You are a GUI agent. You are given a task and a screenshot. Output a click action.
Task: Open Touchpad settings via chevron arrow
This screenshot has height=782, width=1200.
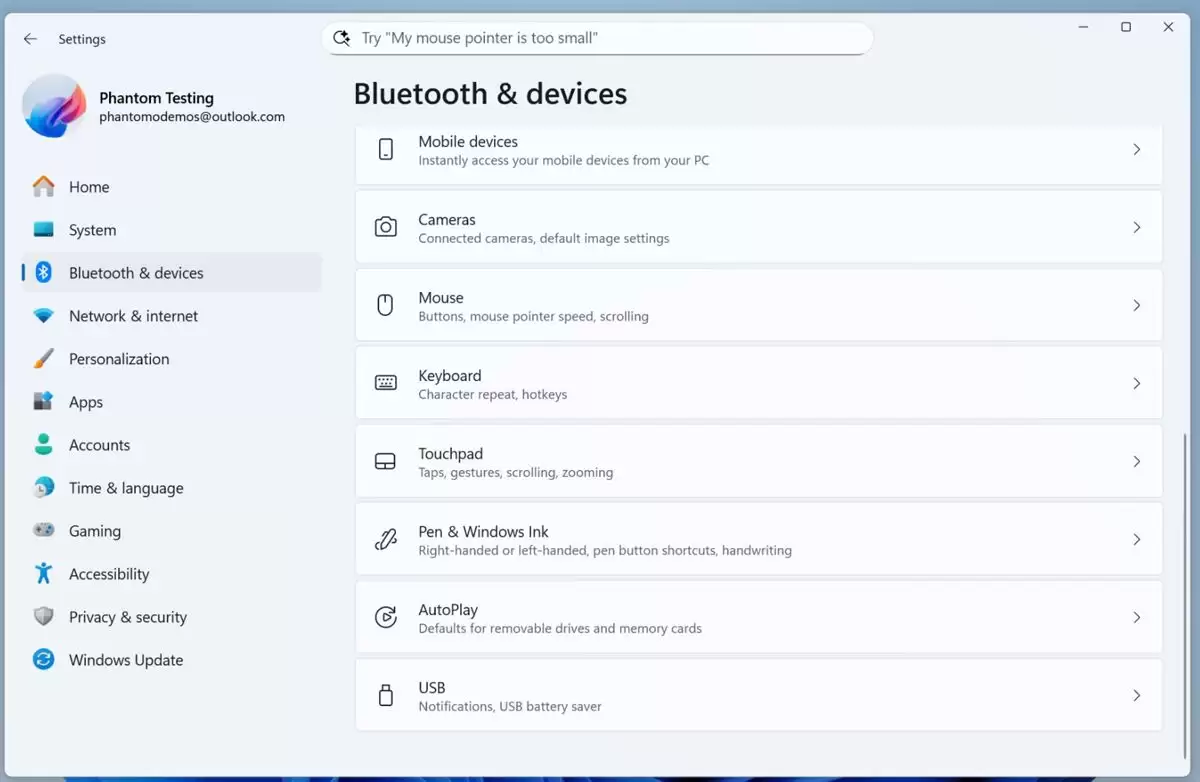[1136, 461]
